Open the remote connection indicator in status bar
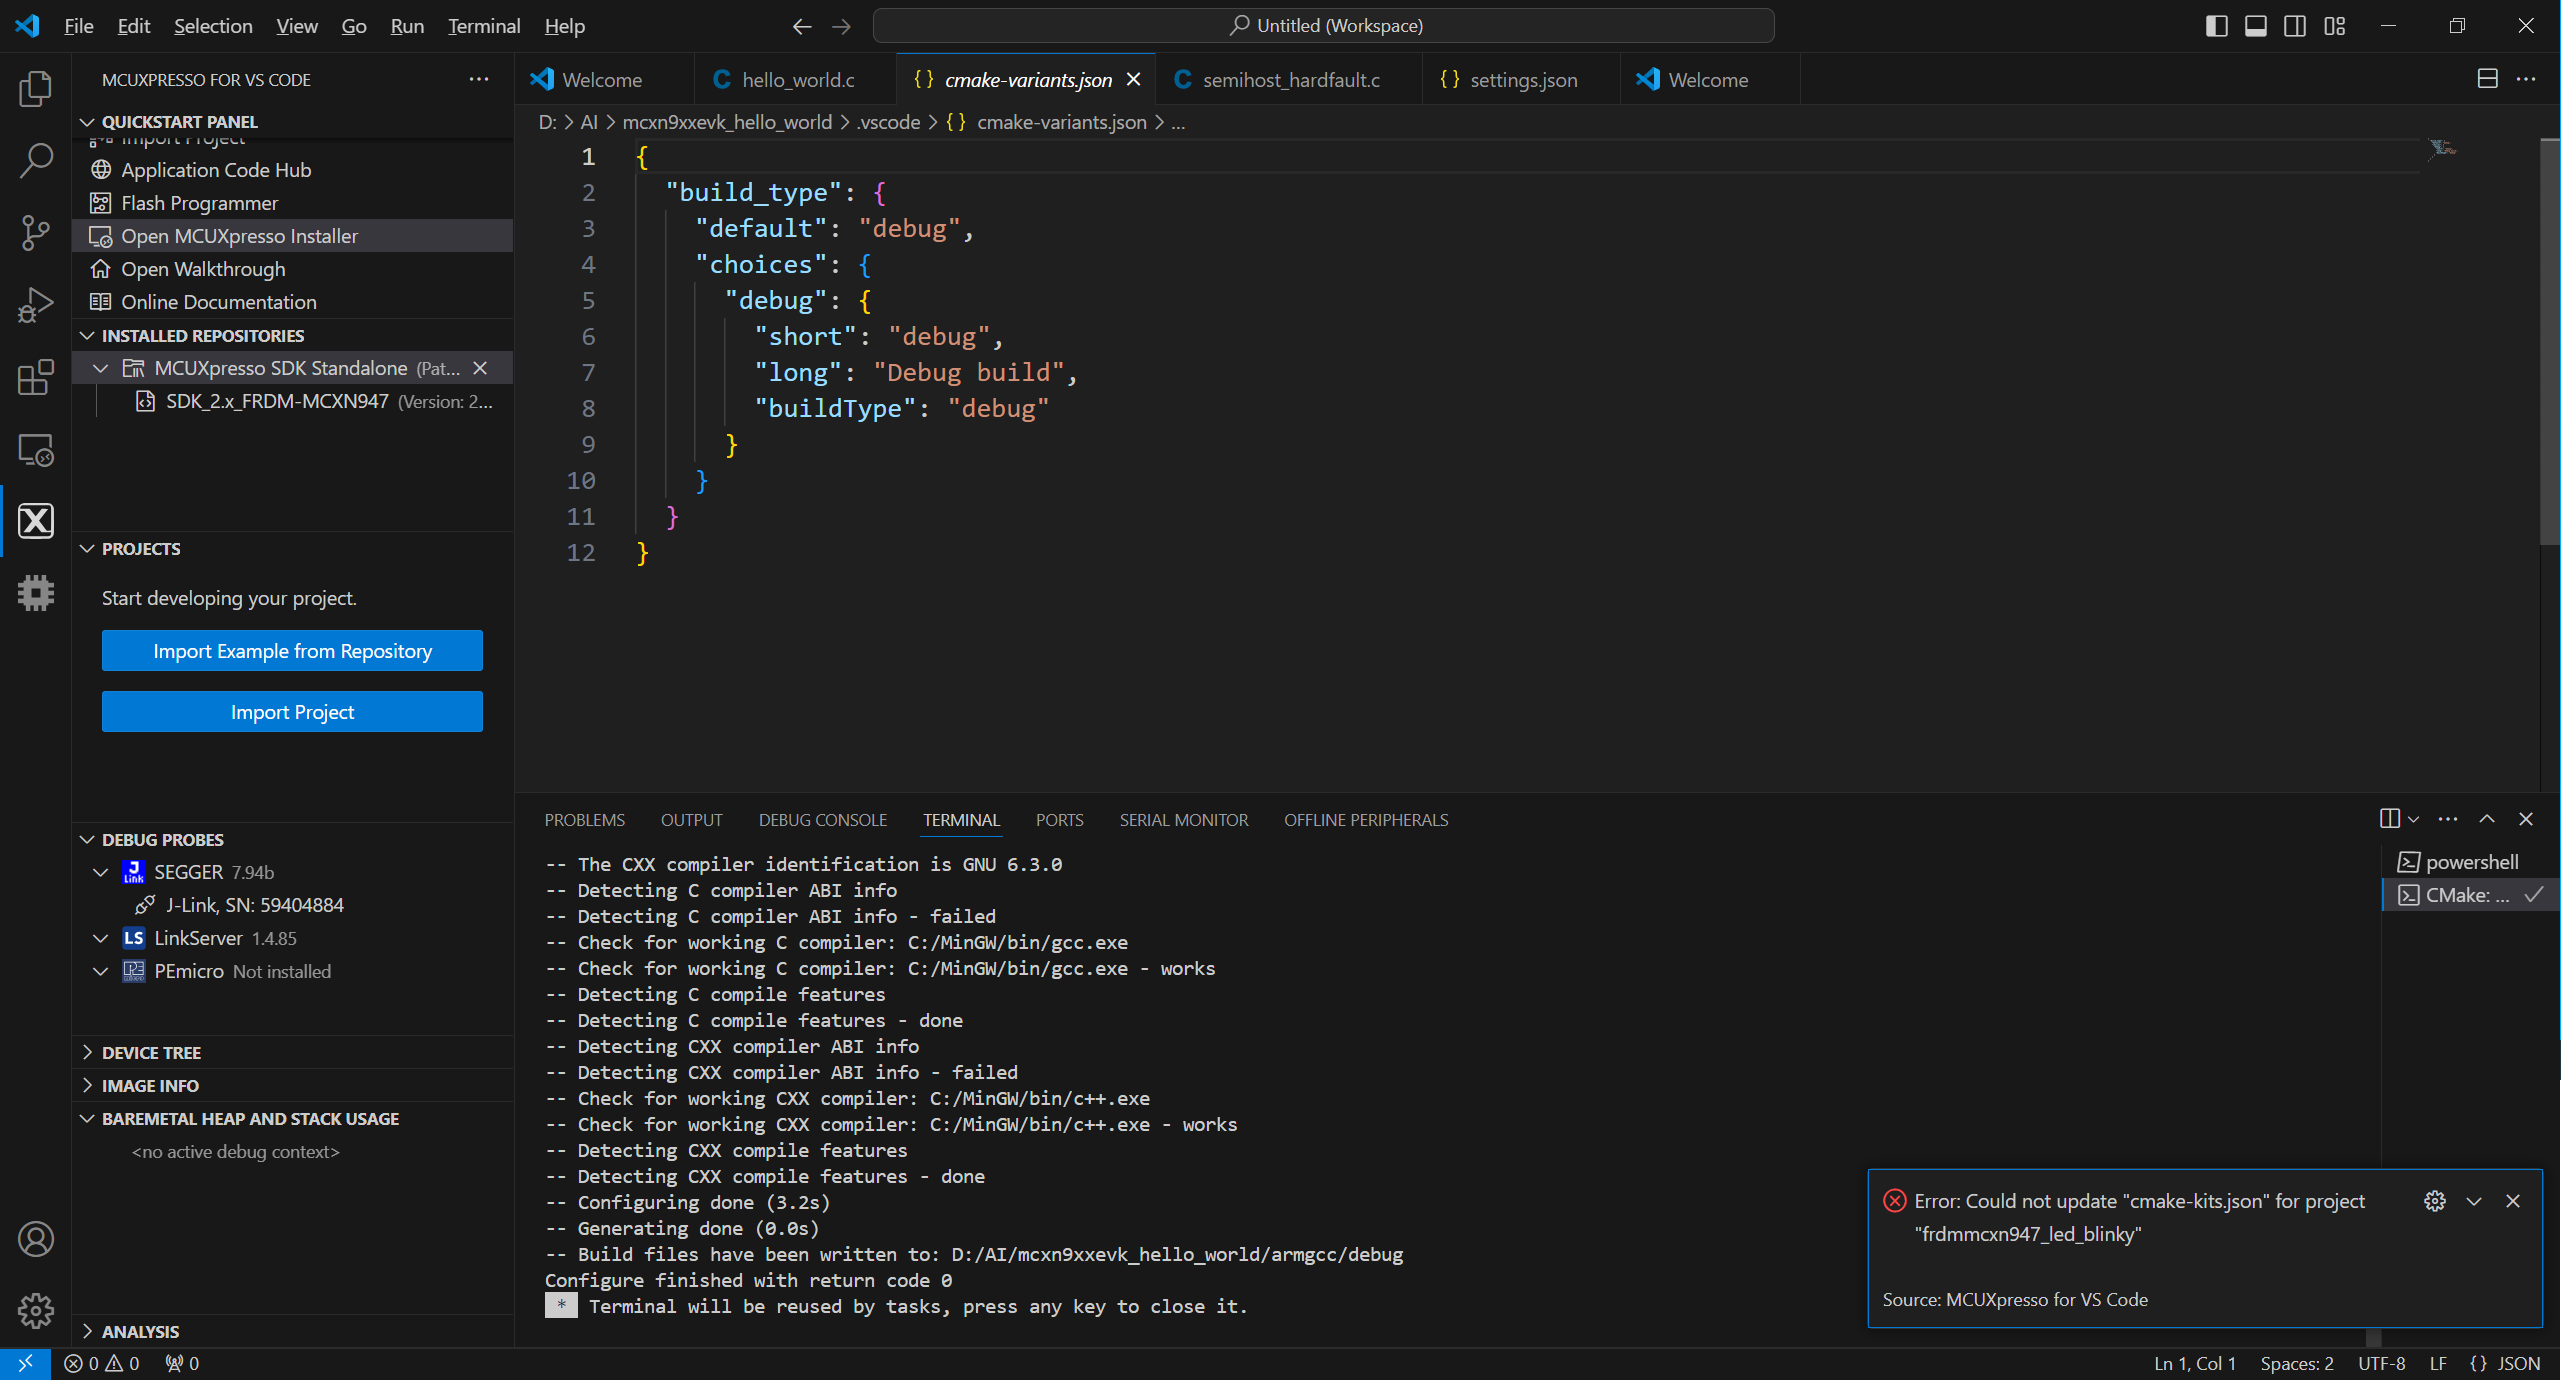2561x1380 pixels. pos(26,1362)
